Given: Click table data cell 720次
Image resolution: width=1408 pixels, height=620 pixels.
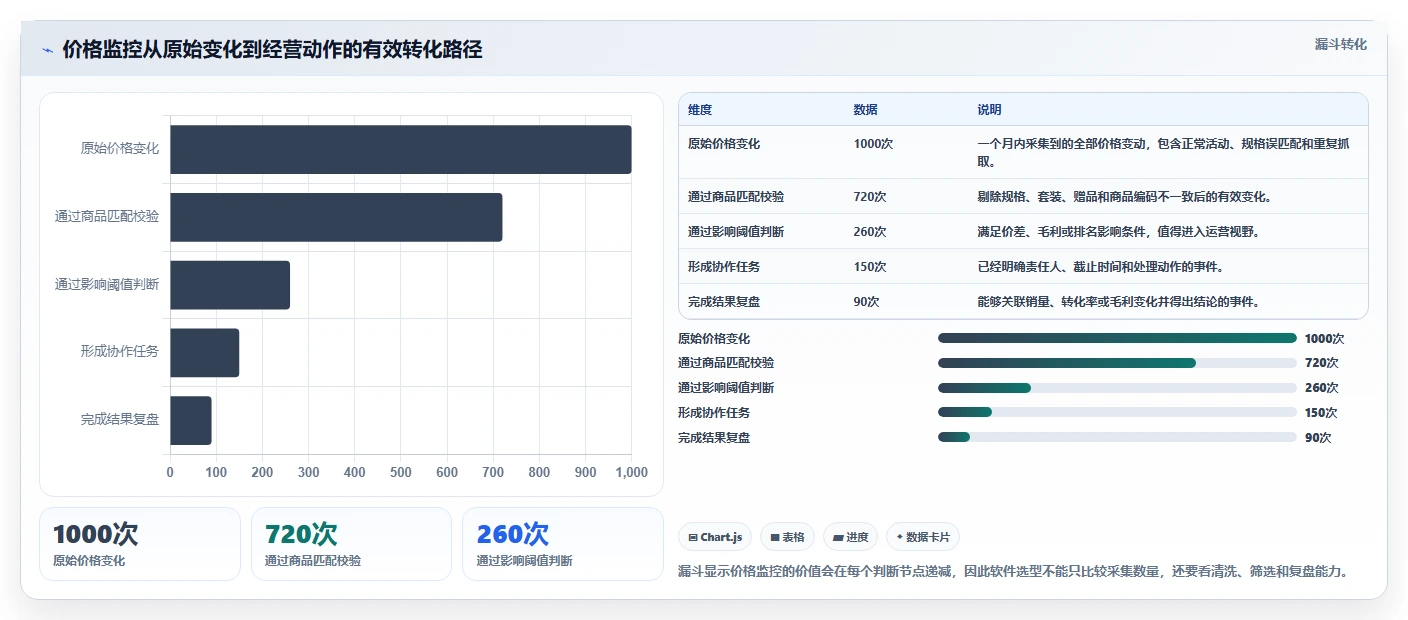Looking at the screenshot, I should point(870,197).
